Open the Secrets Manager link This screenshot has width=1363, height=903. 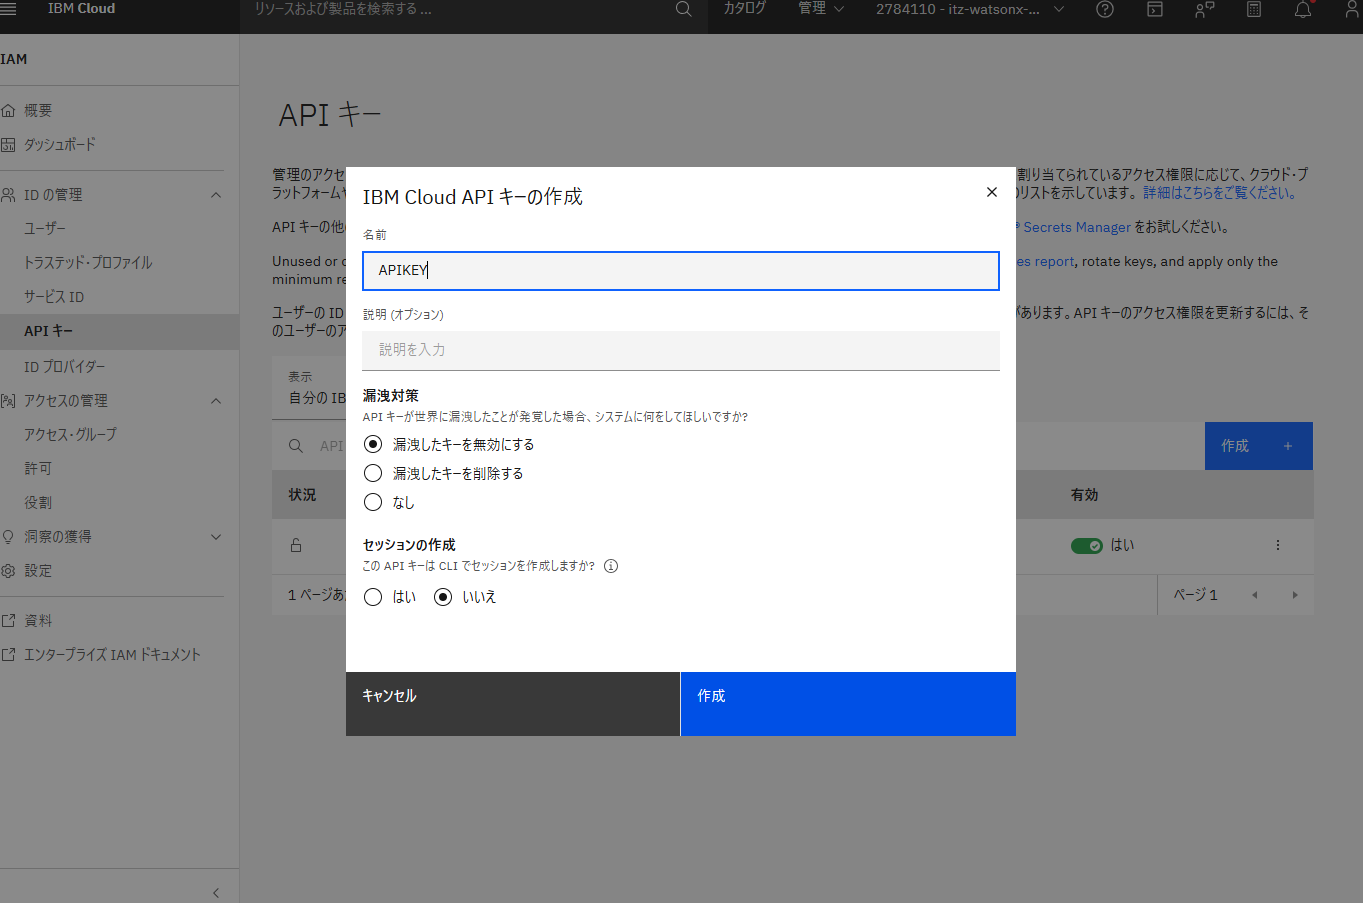[1077, 227]
